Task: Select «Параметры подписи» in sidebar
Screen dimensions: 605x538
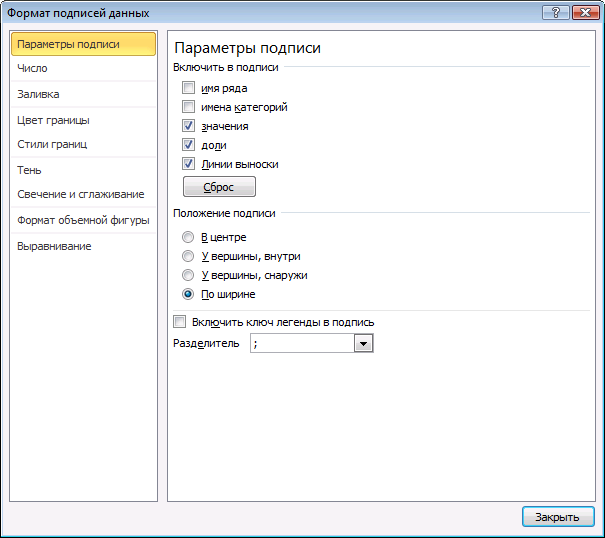Action: point(83,44)
